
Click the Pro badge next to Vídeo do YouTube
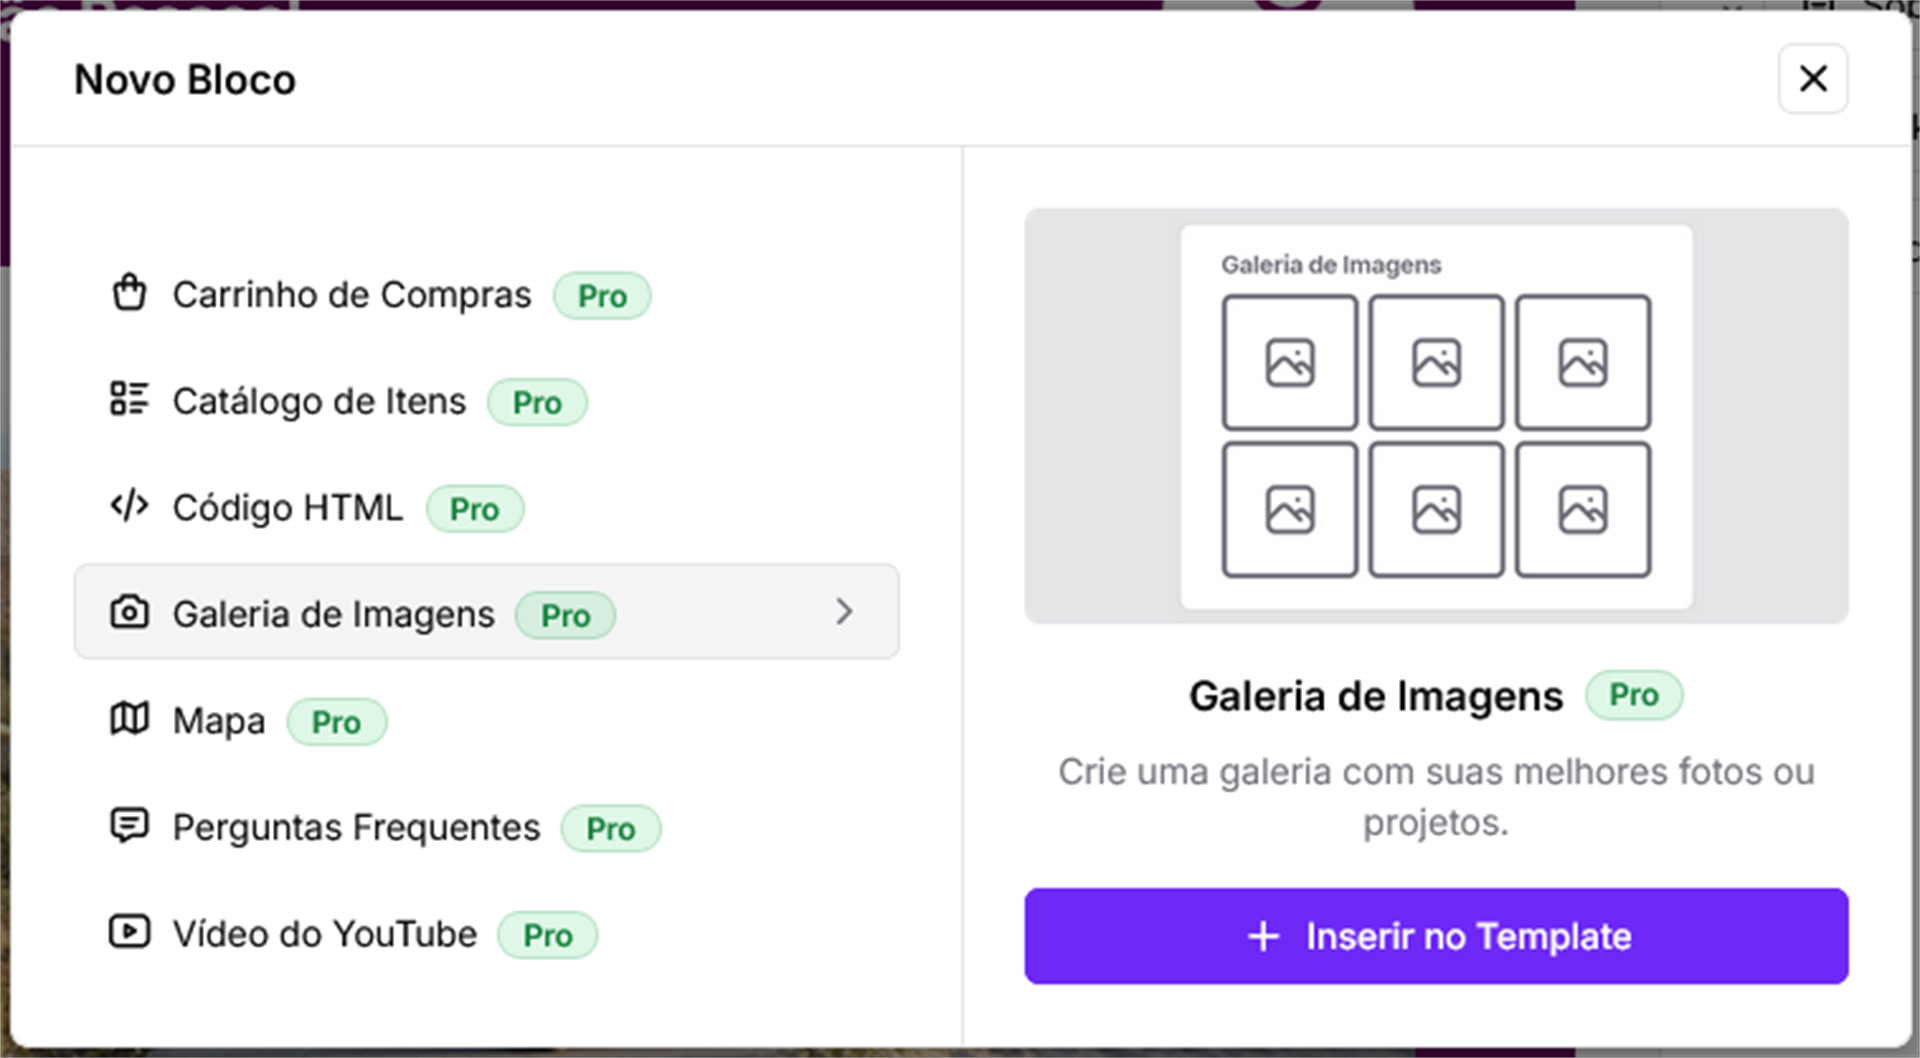point(547,935)
